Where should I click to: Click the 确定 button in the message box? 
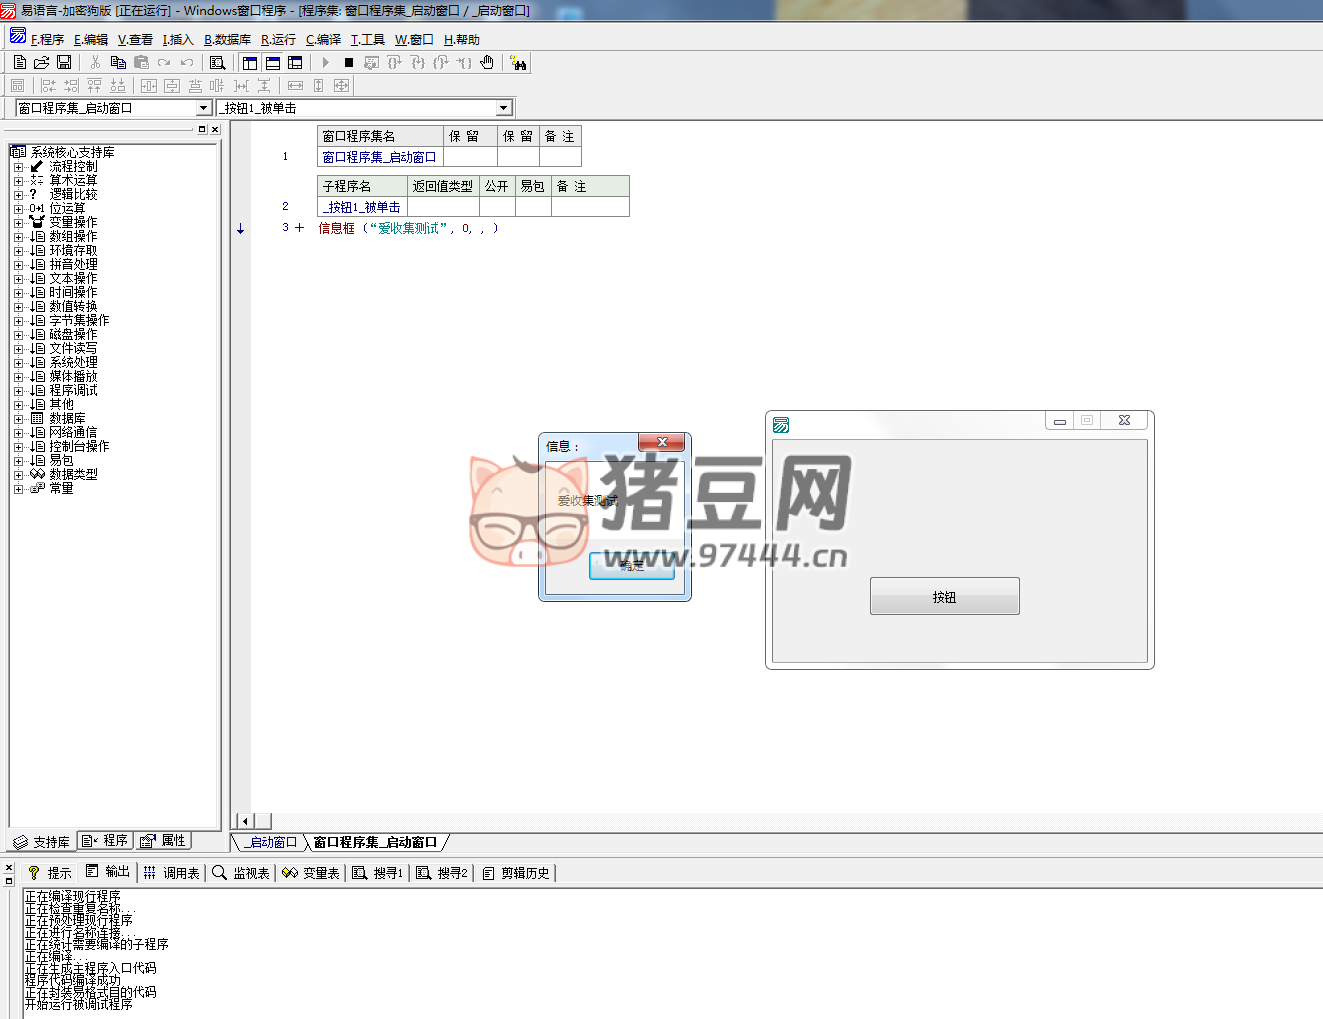631,566
